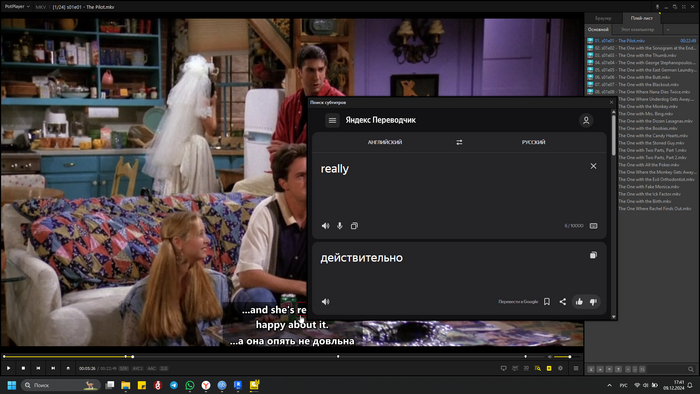The image size is (700, 394).
Task: Open the PotPlayer main menu dropdown
Action: pyautogui.click(x=17, y=7)
